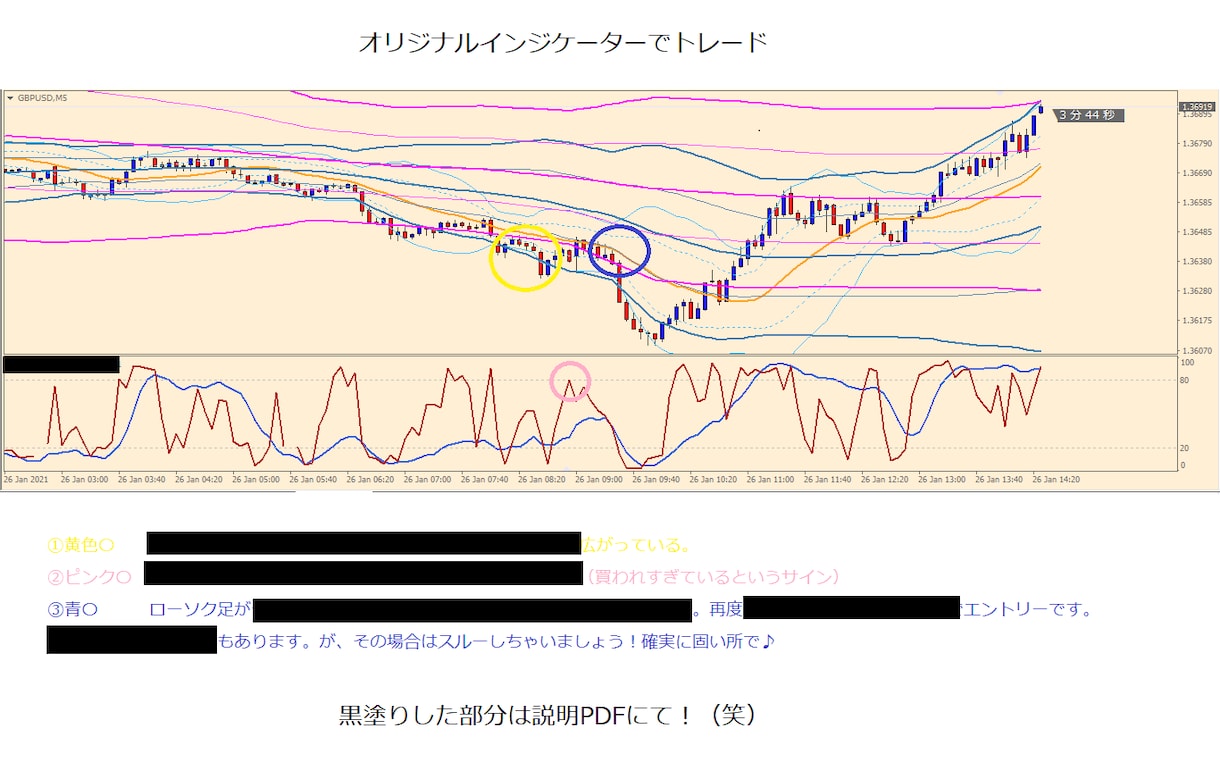Click the 26 Jan 12:20 time label
The height and width of the screenshot is (779, 1220).
tap(884, 480)
